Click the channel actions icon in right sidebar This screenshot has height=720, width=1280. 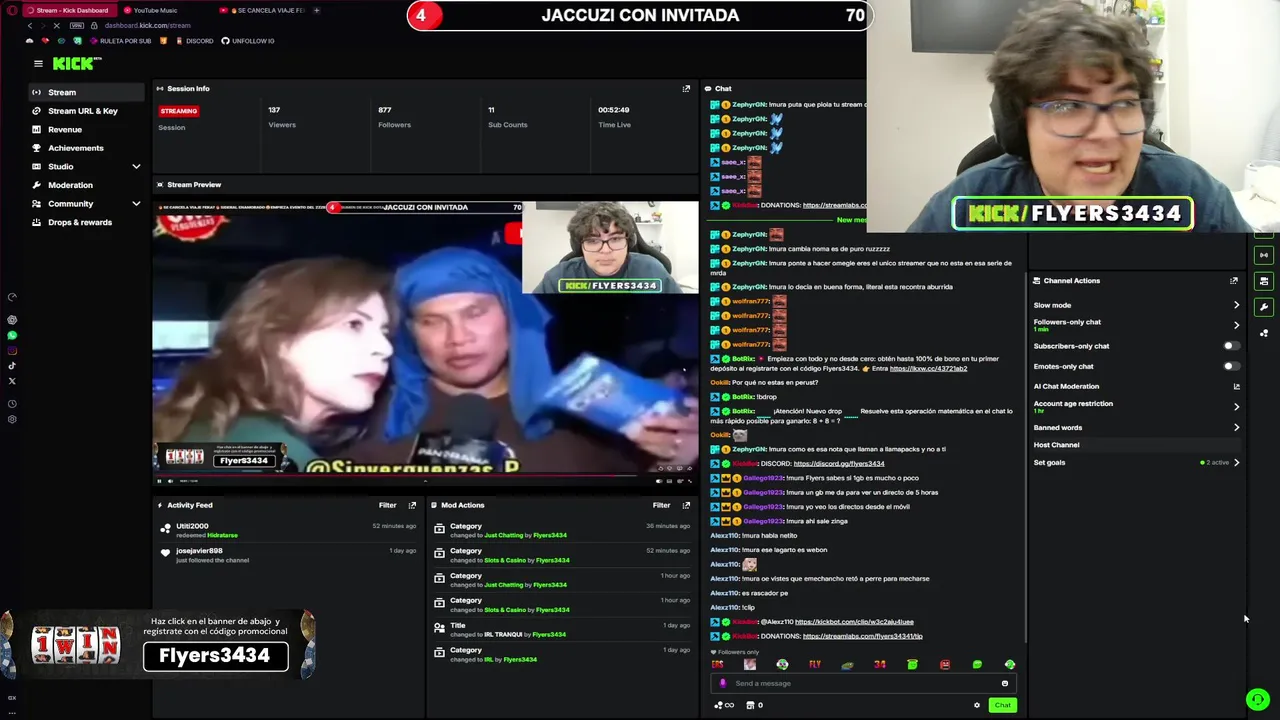1264,281
